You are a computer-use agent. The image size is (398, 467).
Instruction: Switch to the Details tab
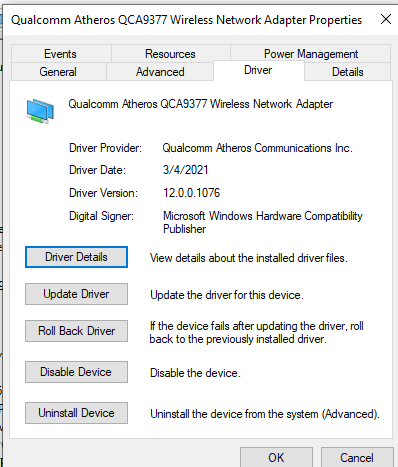coord(348,72)
